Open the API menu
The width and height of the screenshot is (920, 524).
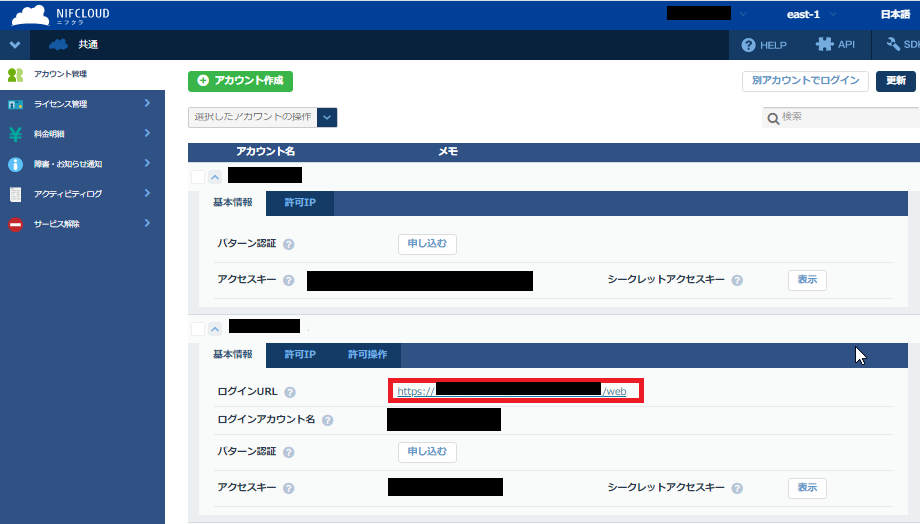[x=835, y=45]
